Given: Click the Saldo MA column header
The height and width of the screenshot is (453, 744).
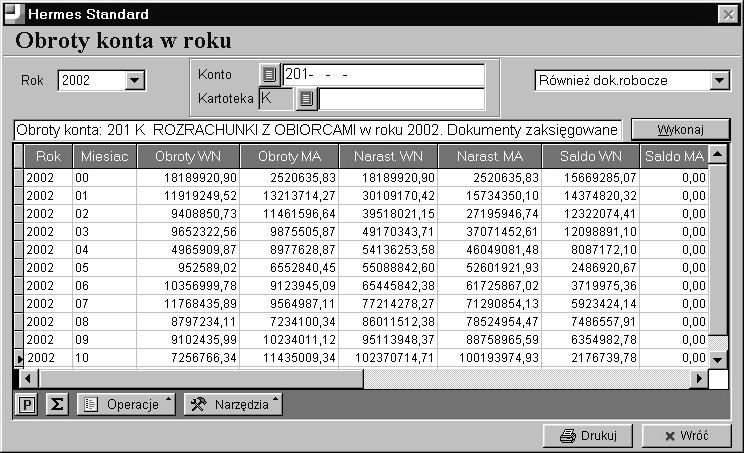Looking at the screenshot, I should click(674, 156).
